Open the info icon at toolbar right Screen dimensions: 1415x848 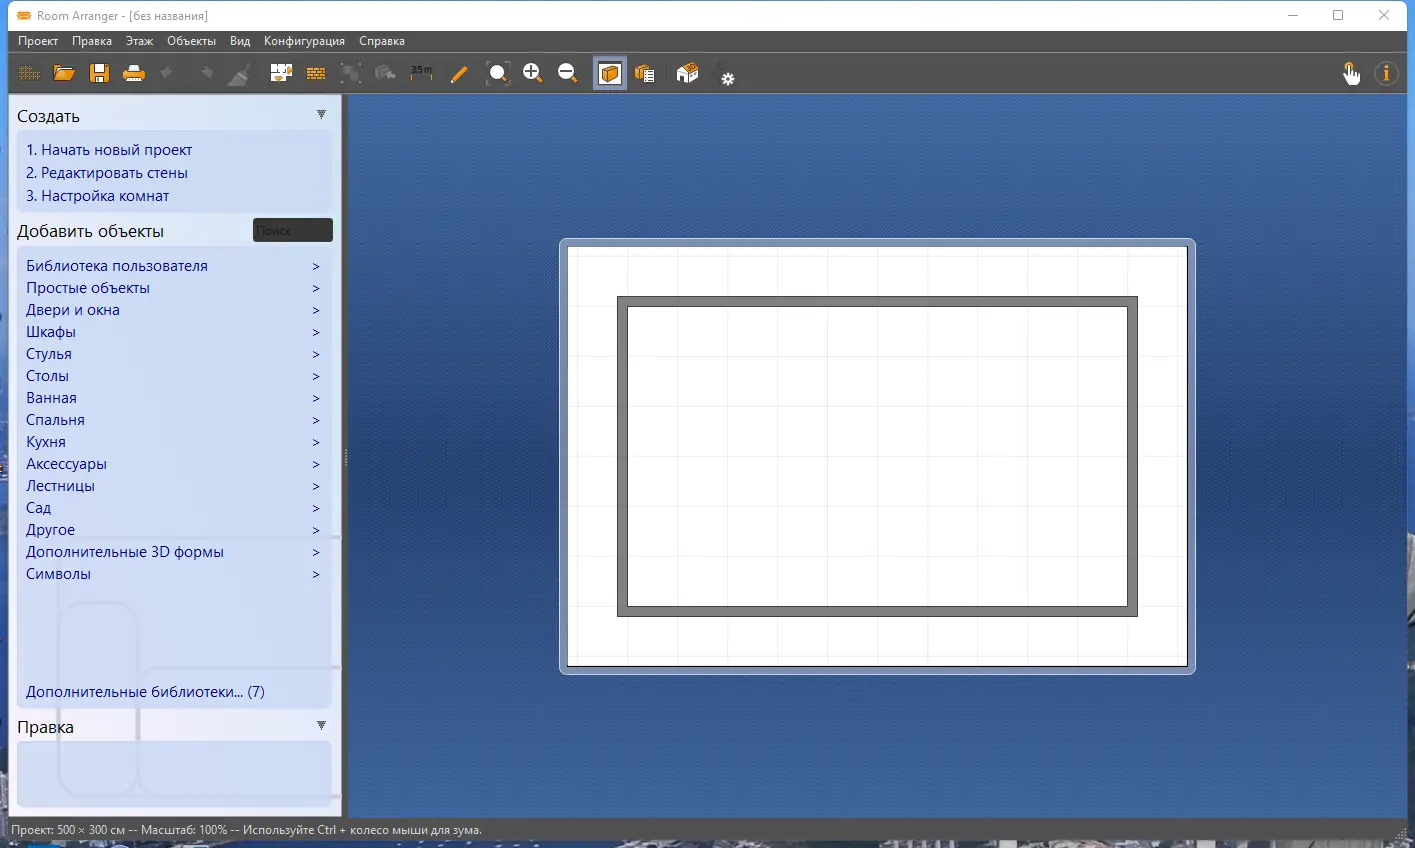(x=1386, y=74)
